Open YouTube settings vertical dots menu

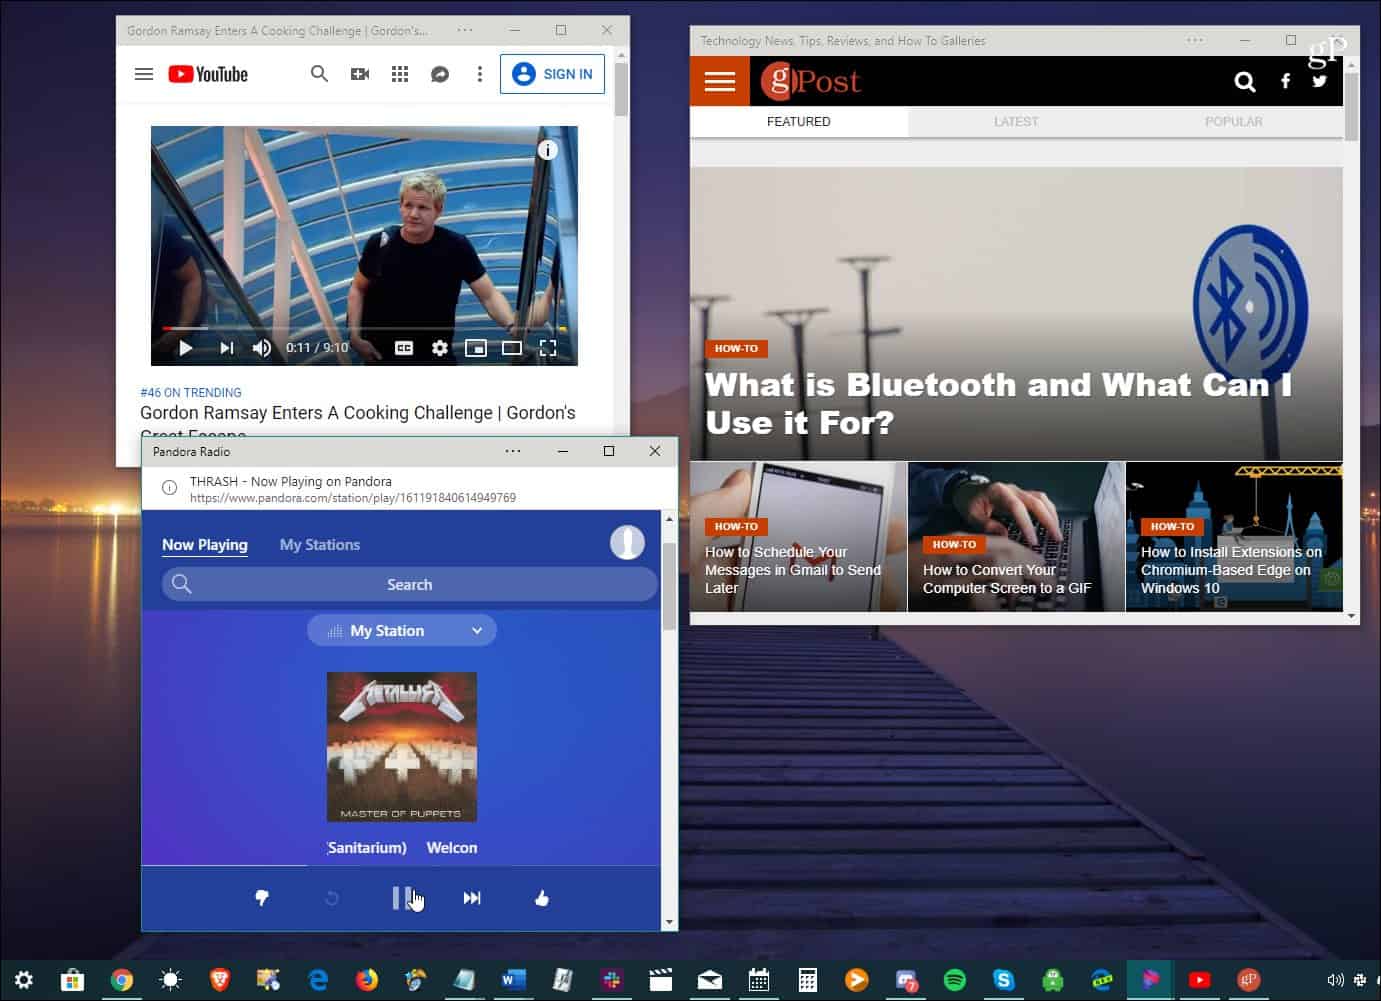[x=480, y=74]
